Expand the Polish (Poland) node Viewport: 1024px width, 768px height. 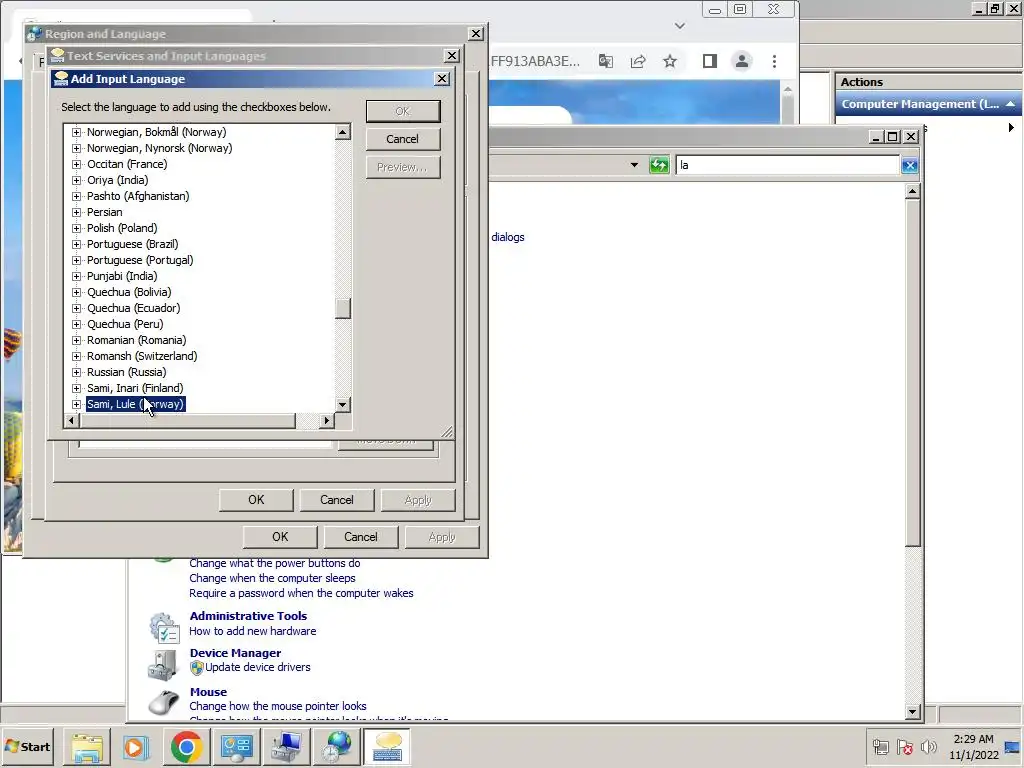pos(76,228)
